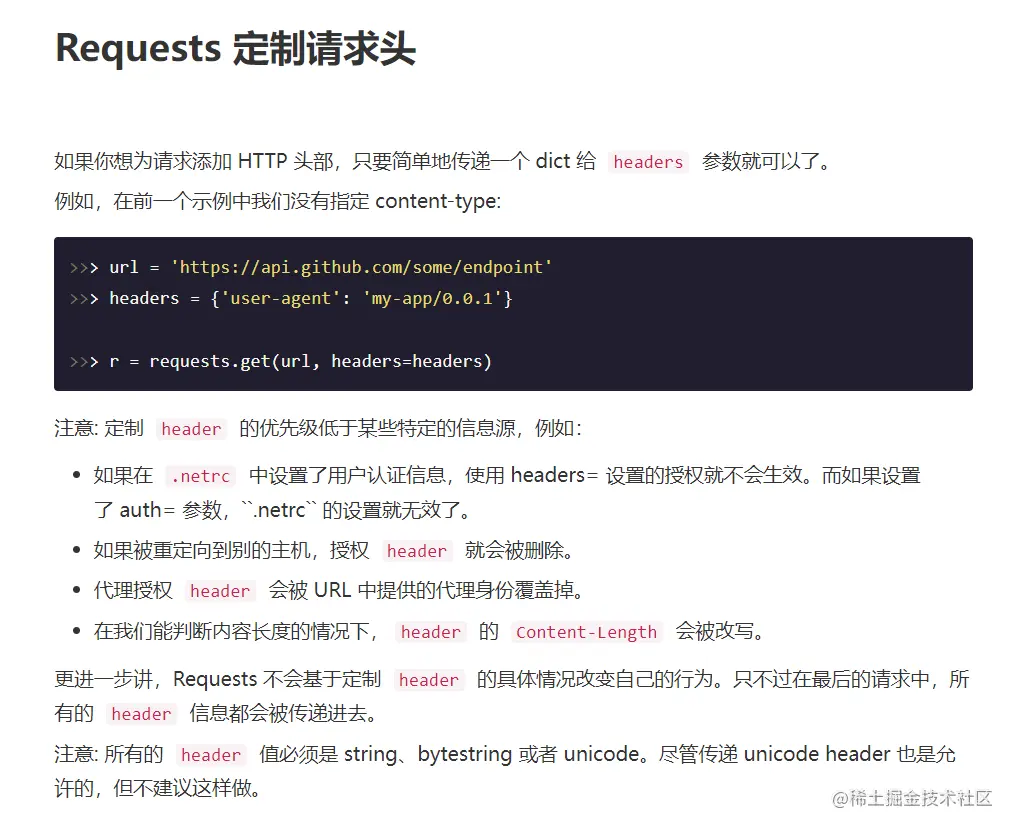The height and width of the screenshot is (832, 1016).
Task: Click the "headers" code tag in first paragraph
Action: [648, 162]
